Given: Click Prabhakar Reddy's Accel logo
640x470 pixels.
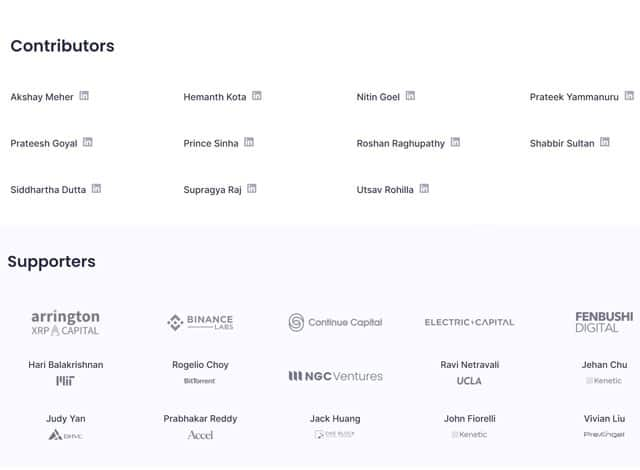Looking at the screenshot, I should coord(200,435).
